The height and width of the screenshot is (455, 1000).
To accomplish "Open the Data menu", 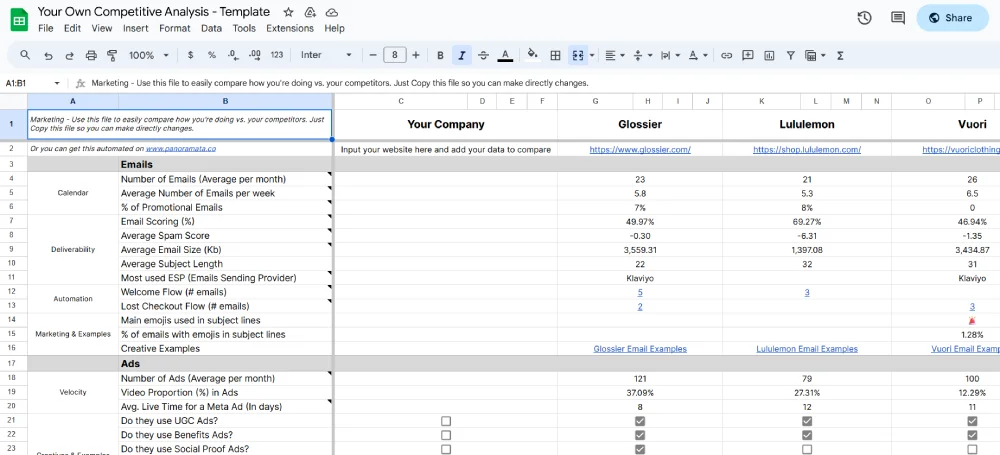I will (211, 28).
